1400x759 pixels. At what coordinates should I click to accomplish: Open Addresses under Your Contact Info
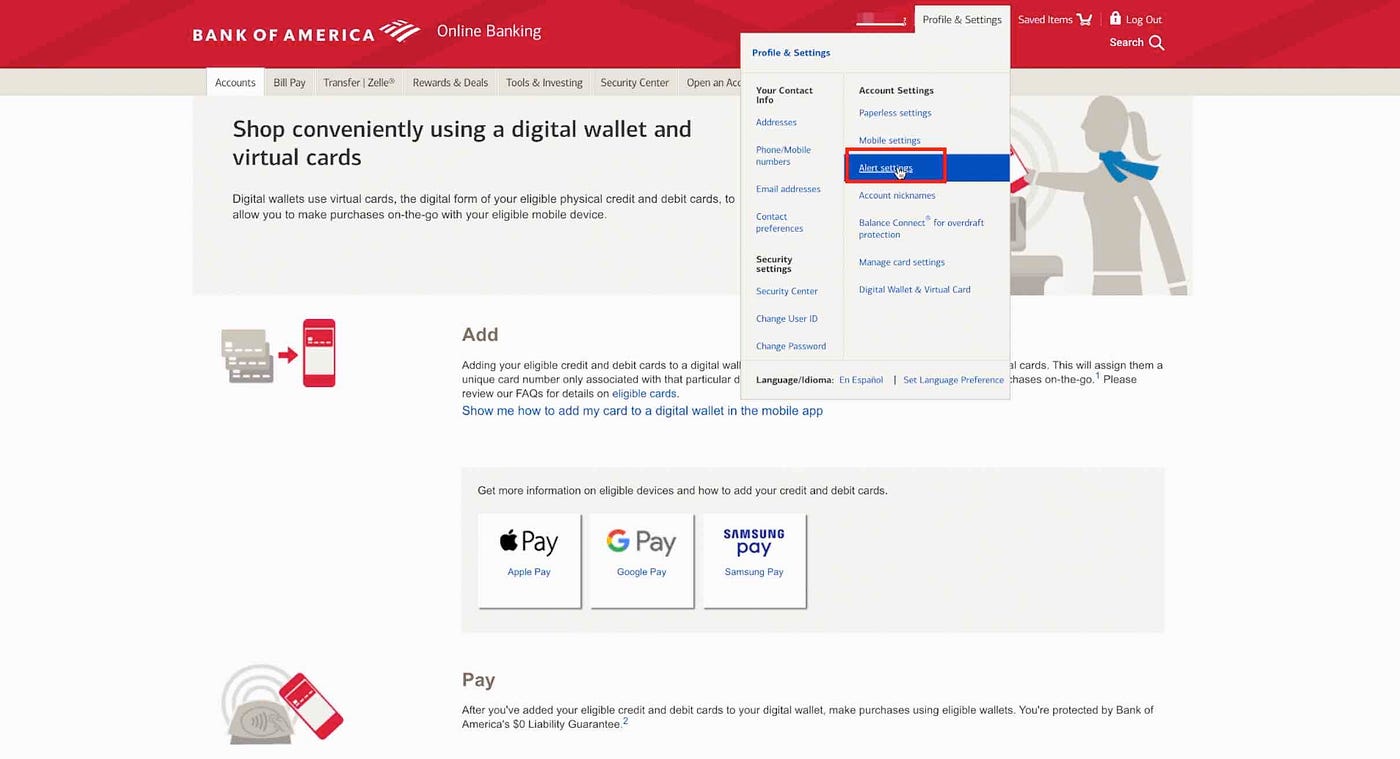(776, 122)
